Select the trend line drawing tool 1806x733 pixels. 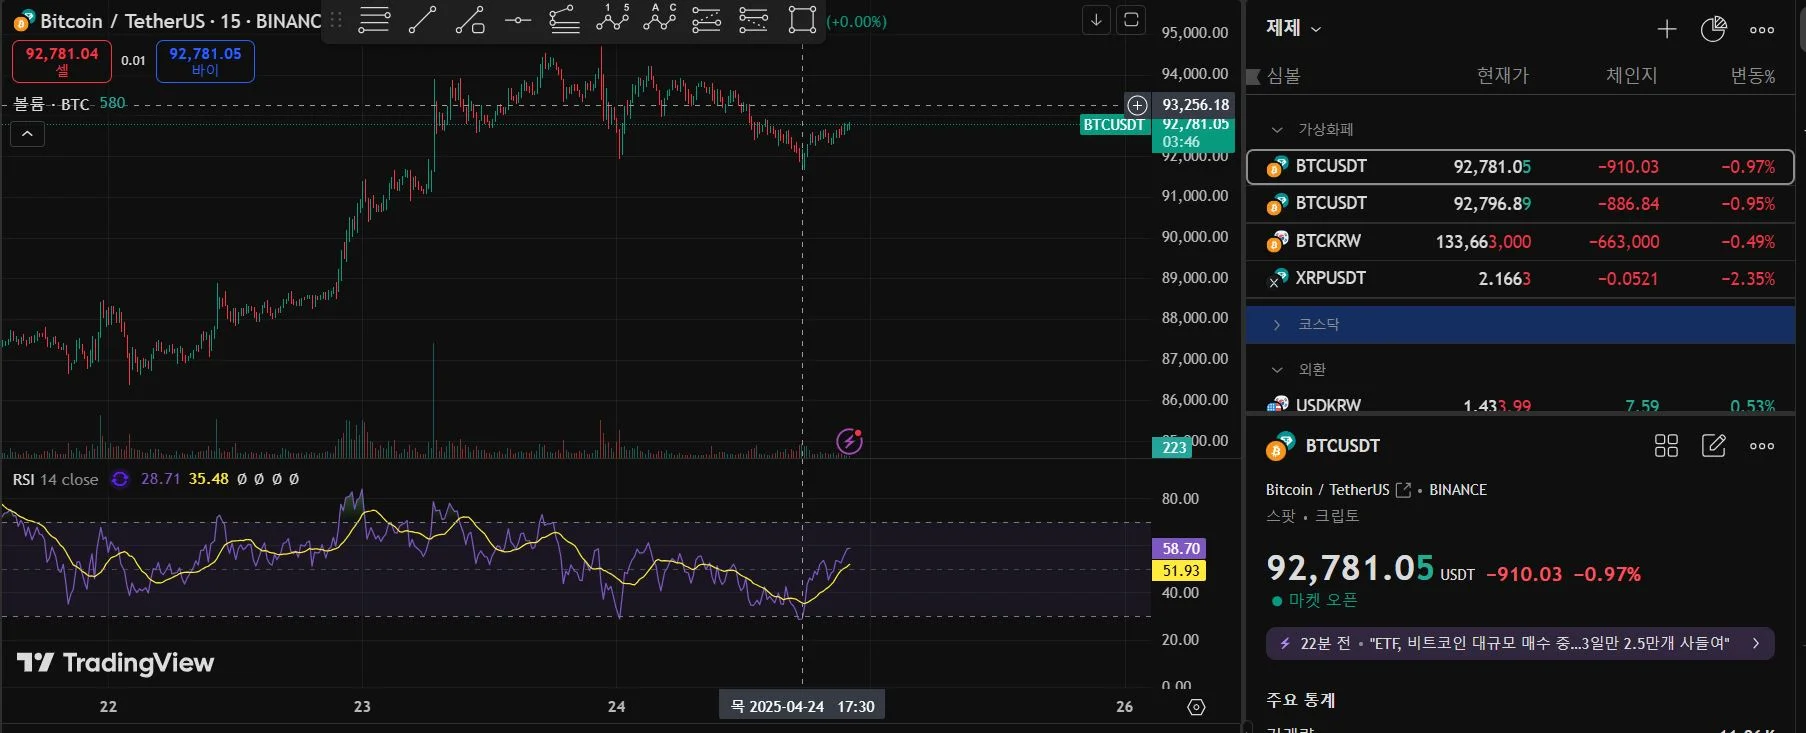pyautogui.click(x=422, y=20)
